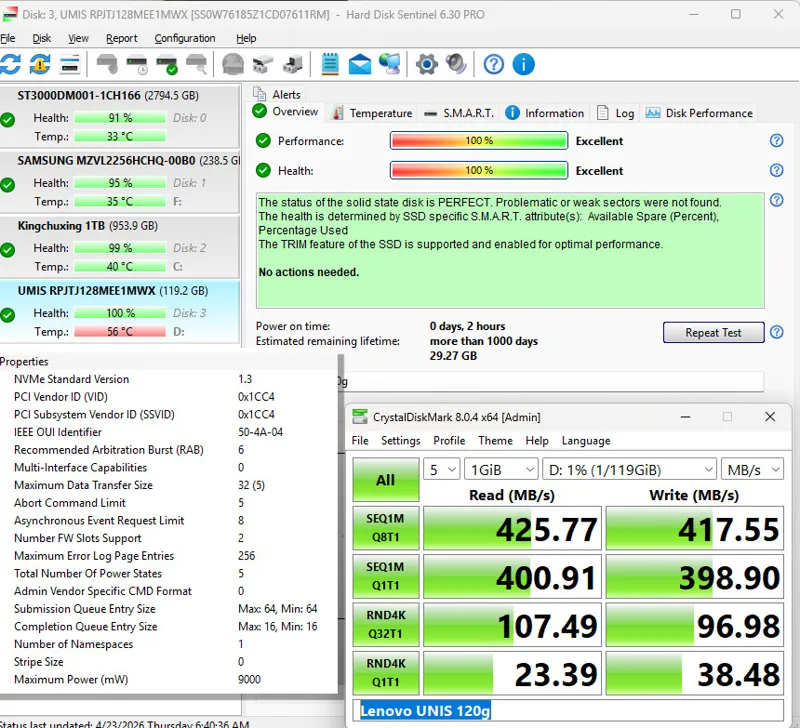Open CrystalDiskMark Theme menu

[x=495, y=441]
